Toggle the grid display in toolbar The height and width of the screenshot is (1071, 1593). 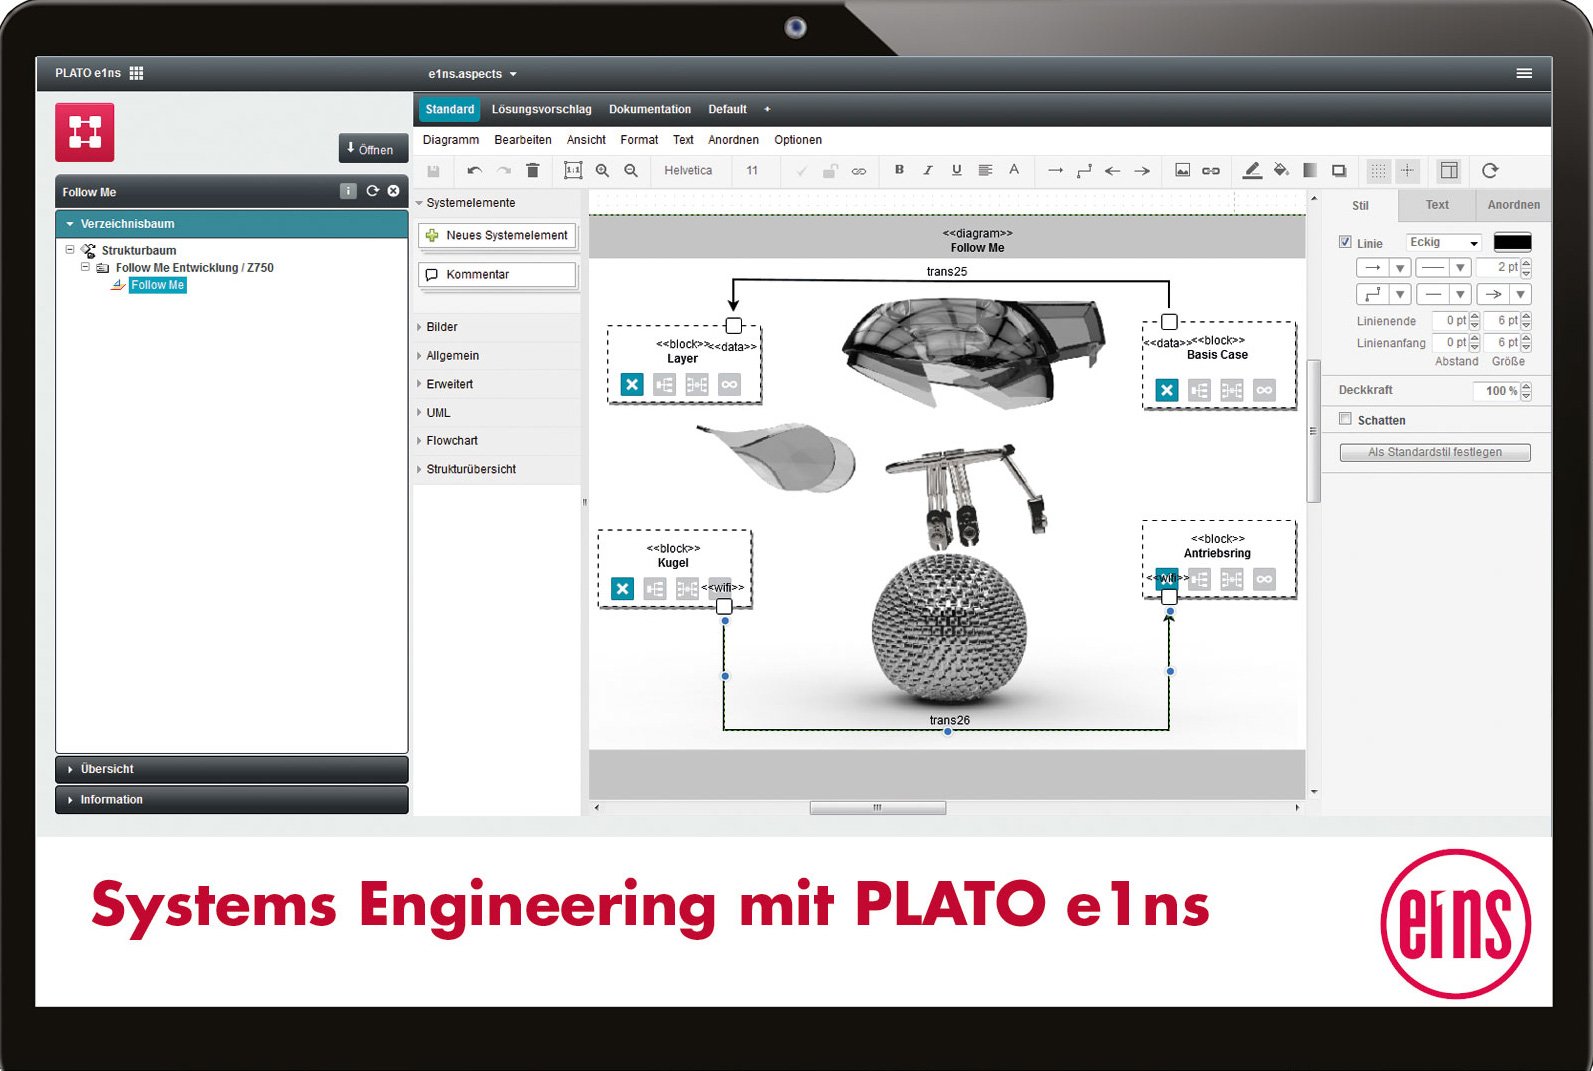click(x=1379, y=171)
